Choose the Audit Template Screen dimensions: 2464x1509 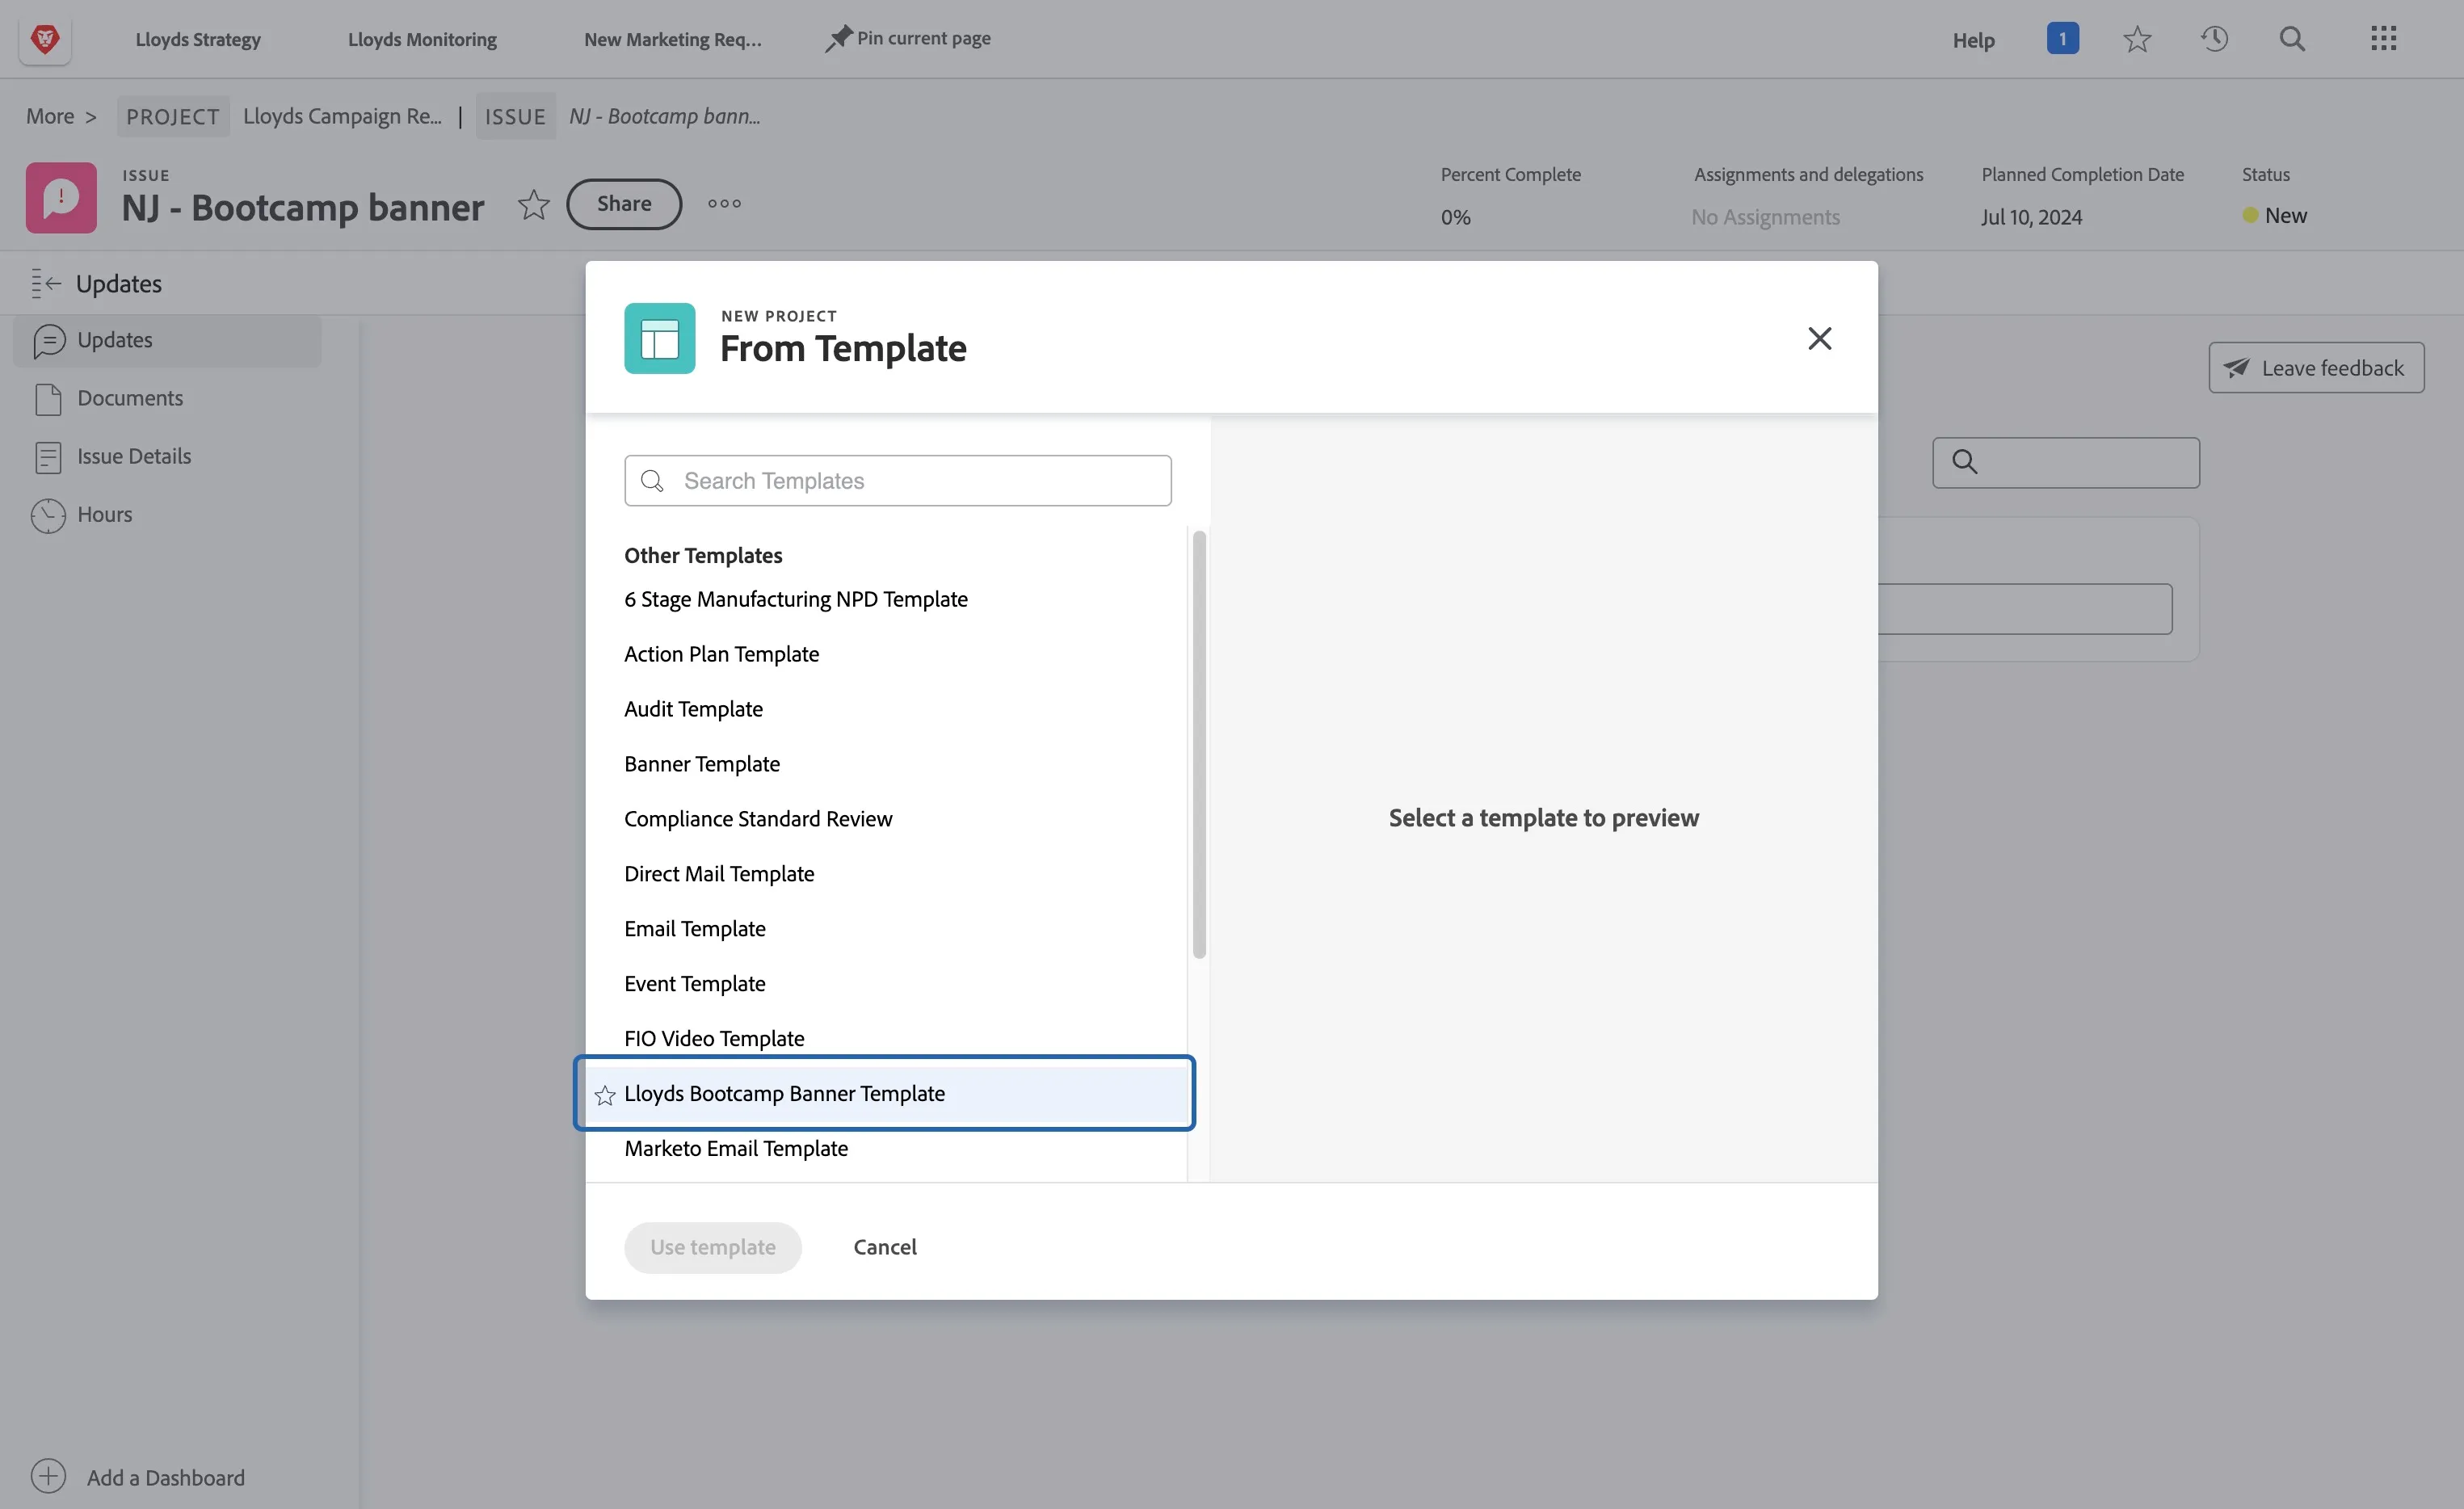694,709
